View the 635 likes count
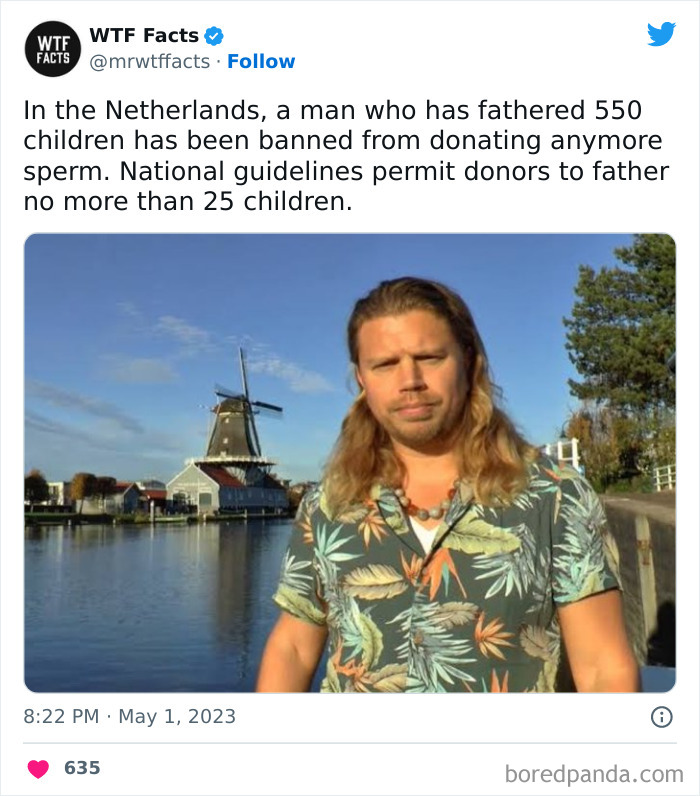 [x=82, y=768]
